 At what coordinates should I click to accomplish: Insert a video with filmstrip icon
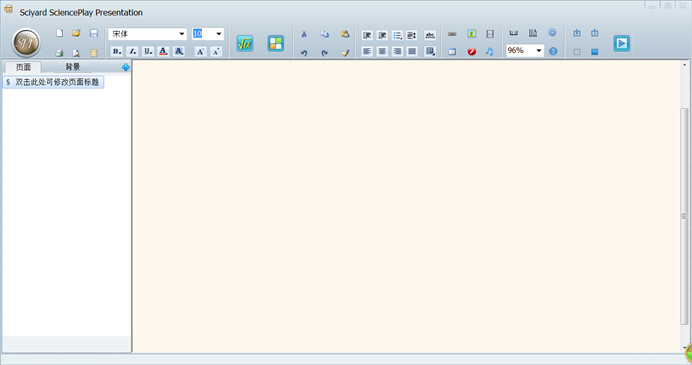(x=490, y=34)
